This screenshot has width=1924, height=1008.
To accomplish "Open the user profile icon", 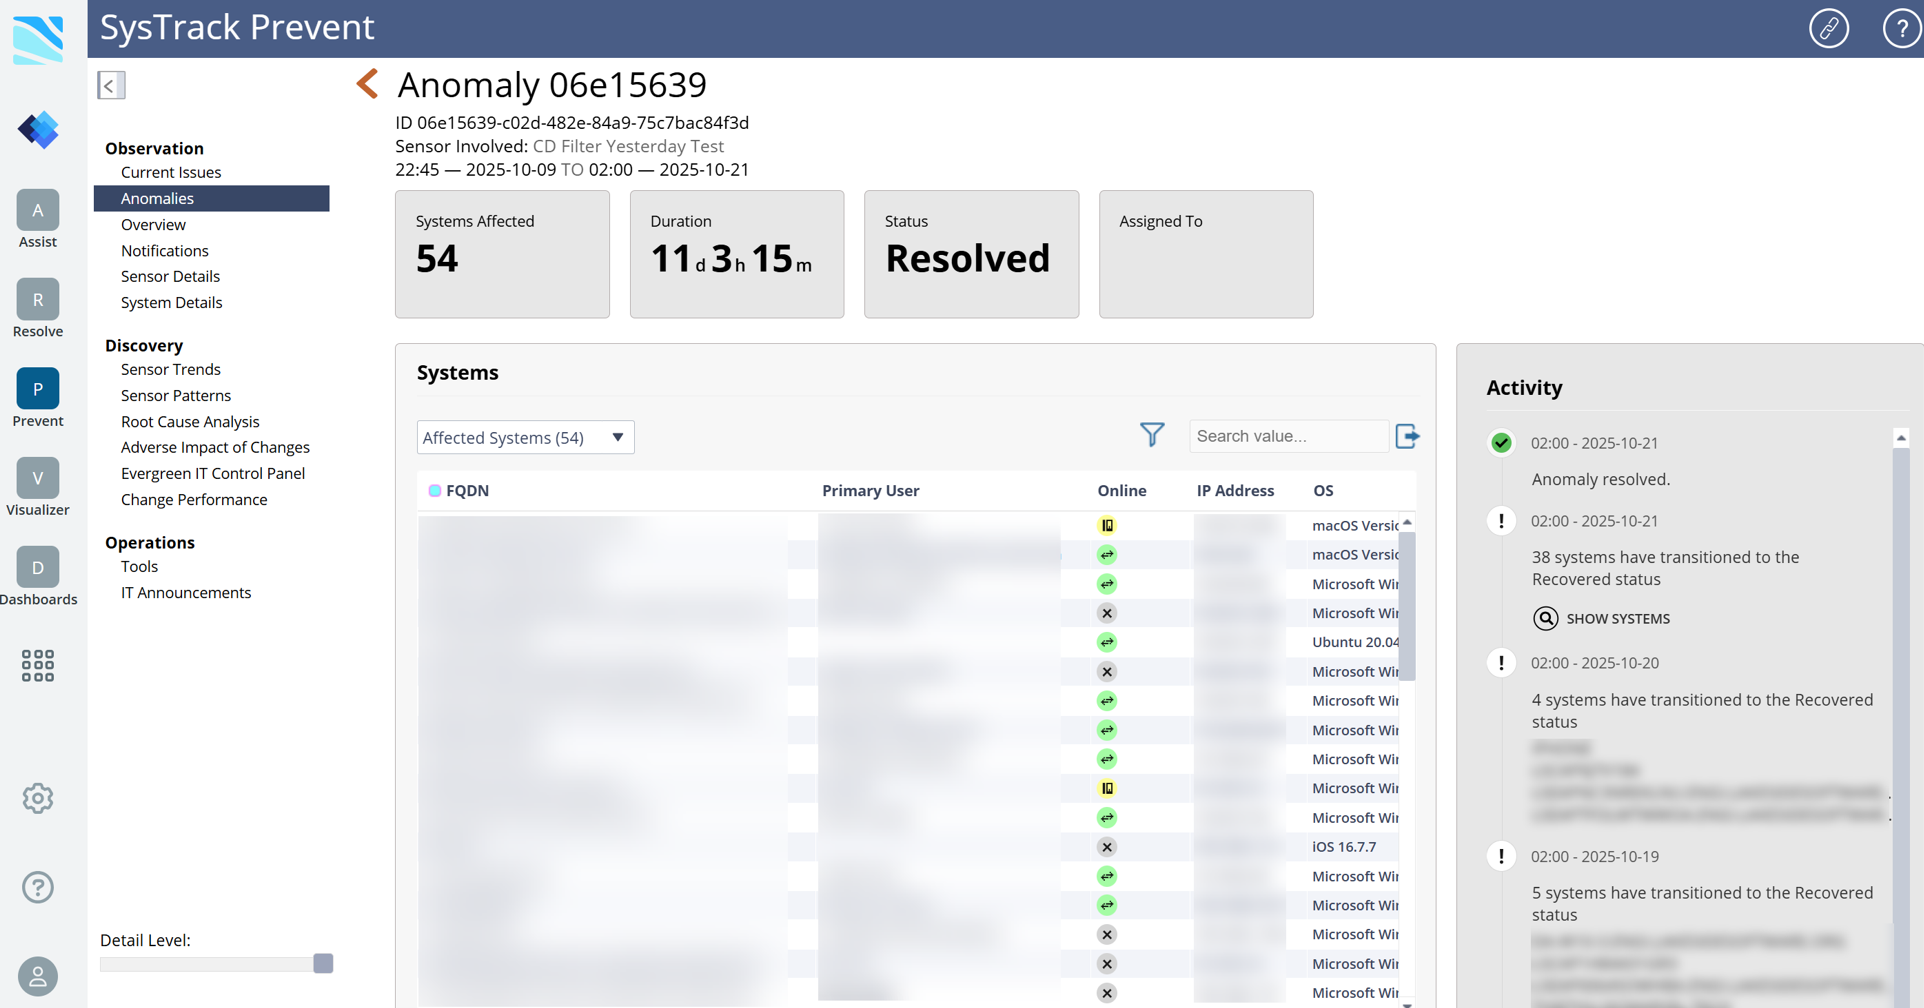I will click(38, 976).
